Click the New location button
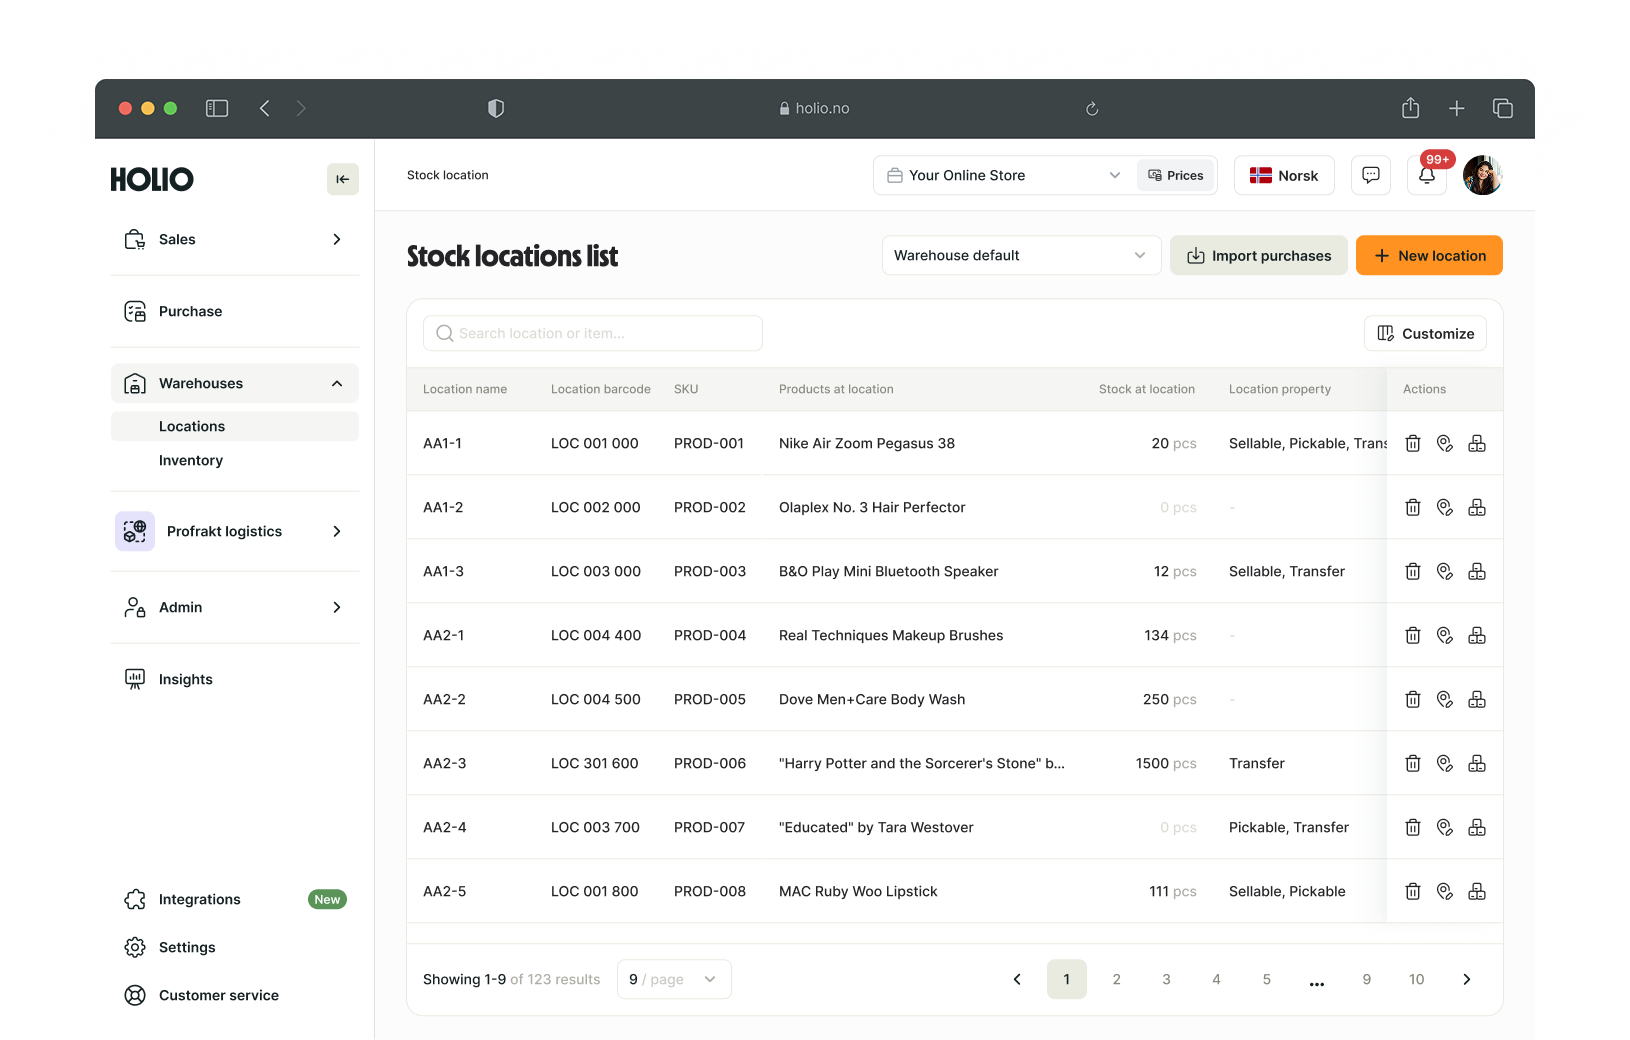This screenshot has width=1630, height=1040. click(x=1429, y=255)
